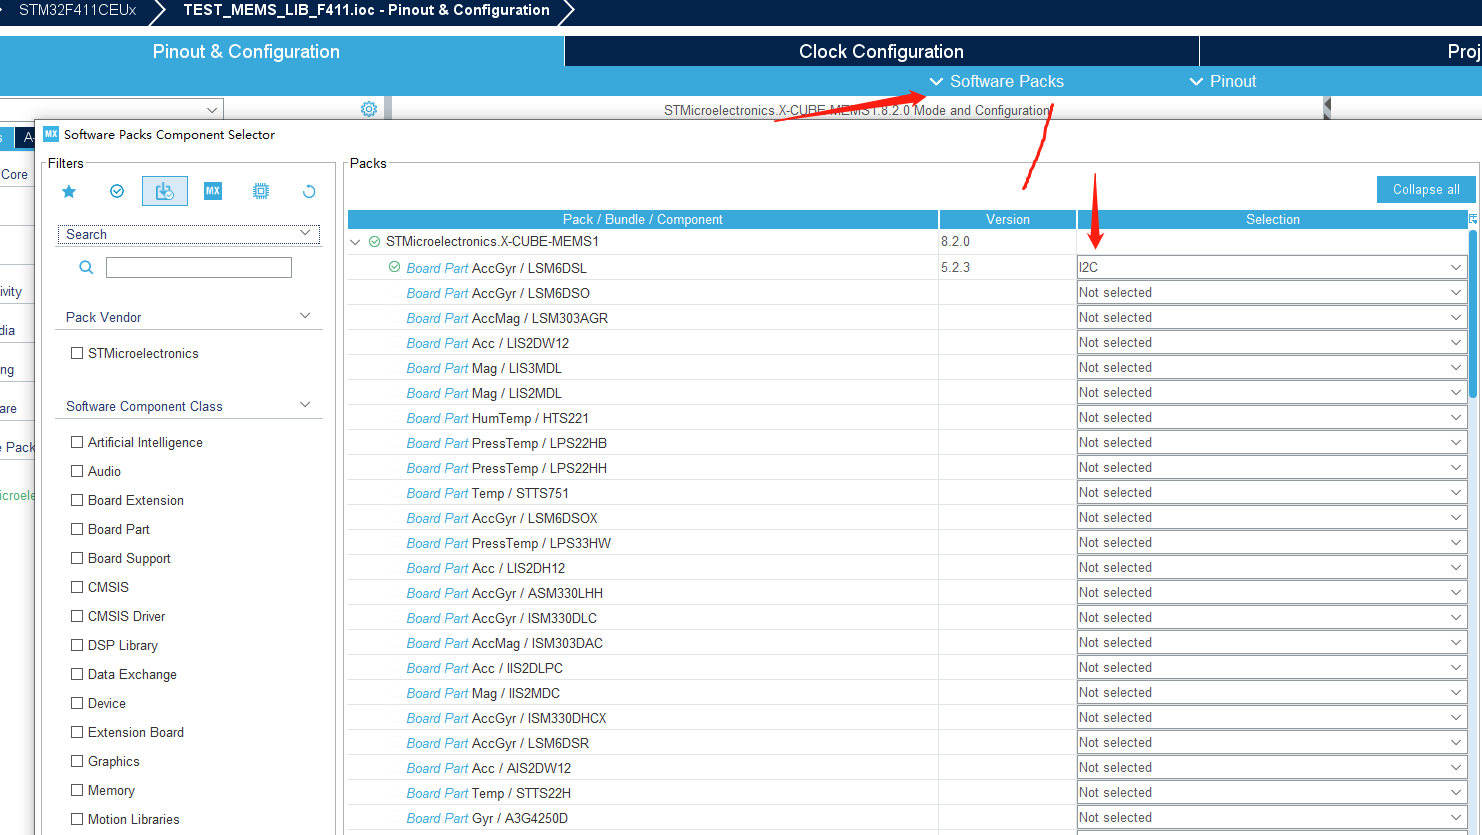Enable the Artificial Intelligence class filter
Image resolution: width=1482 pixels, height=835 pixels.
point(77,442)
